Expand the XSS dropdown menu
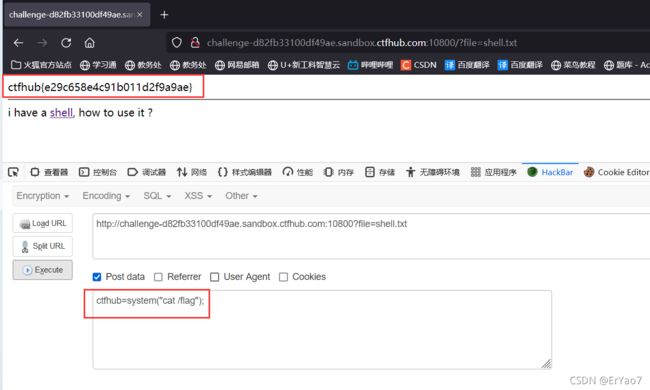This screenshot has height=390, width=650. point(198,196)
